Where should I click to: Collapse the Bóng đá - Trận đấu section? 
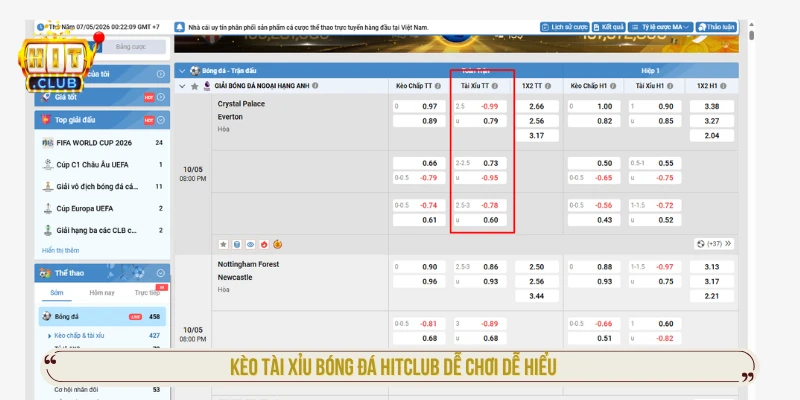click(x=182, y=71)
